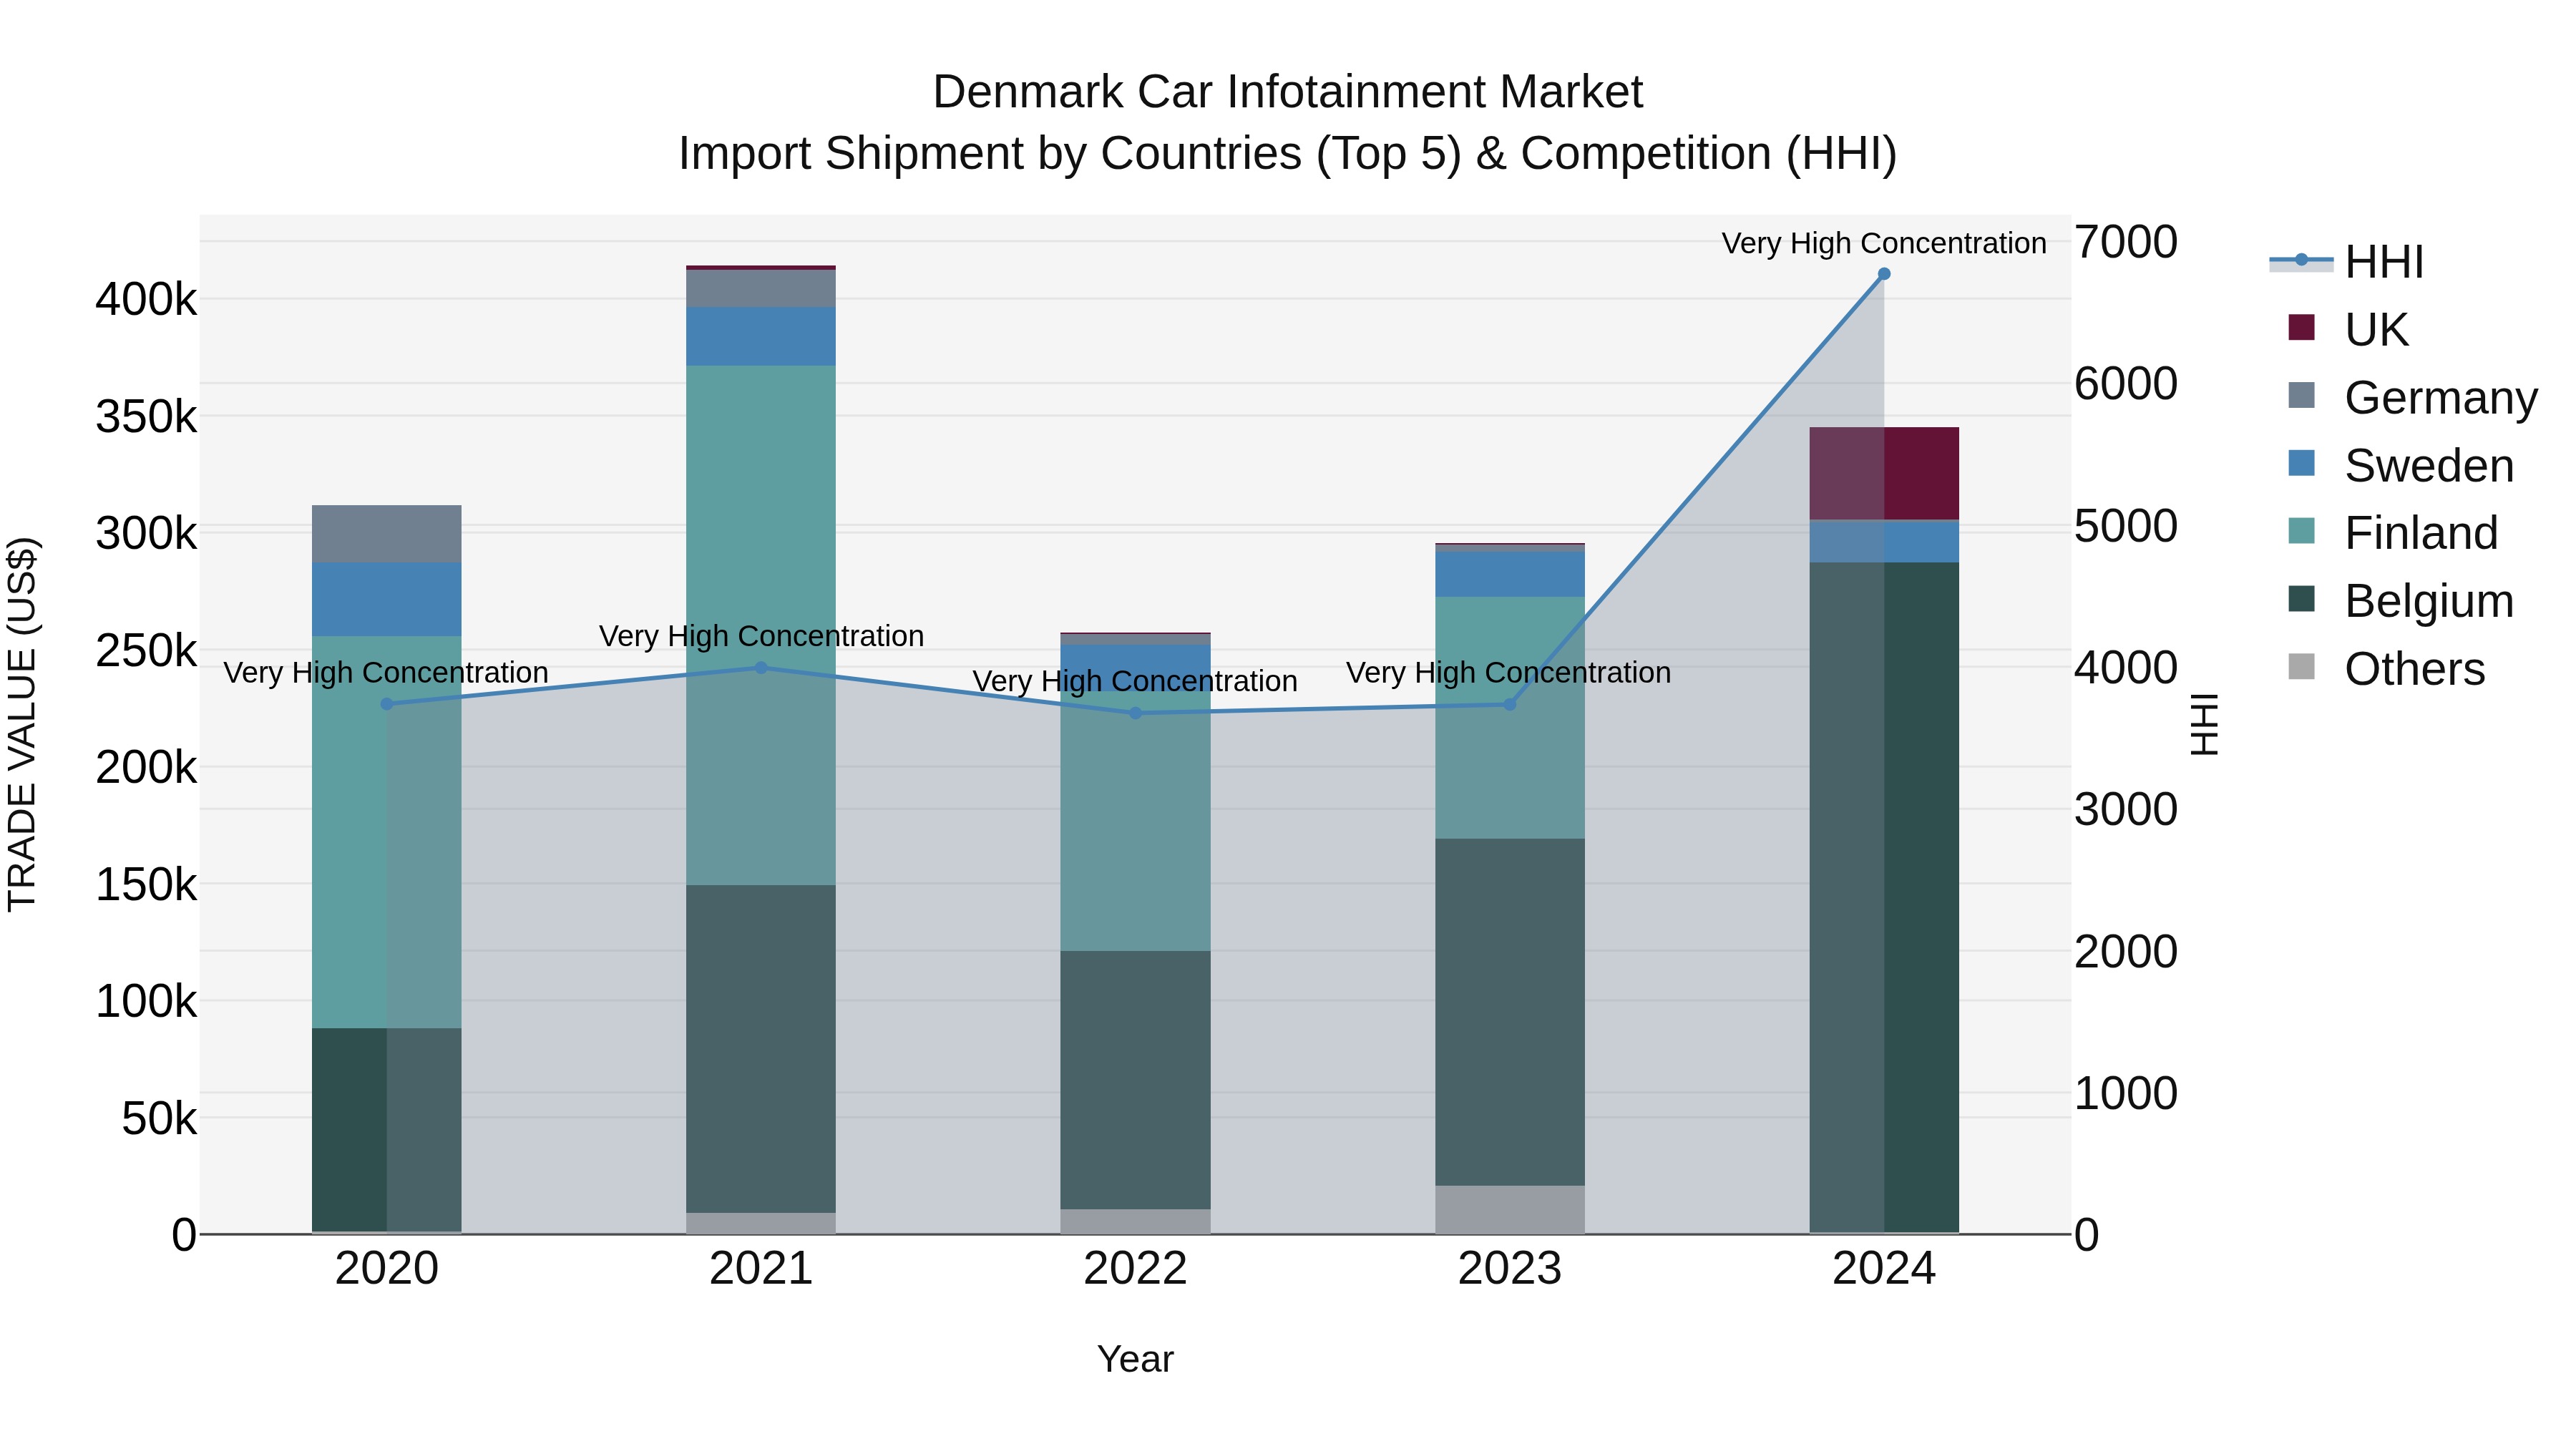Click the UK dark maroon legend swatch
The width and height of the screenshot is (2576, 1449).
tap(2301, 327)
